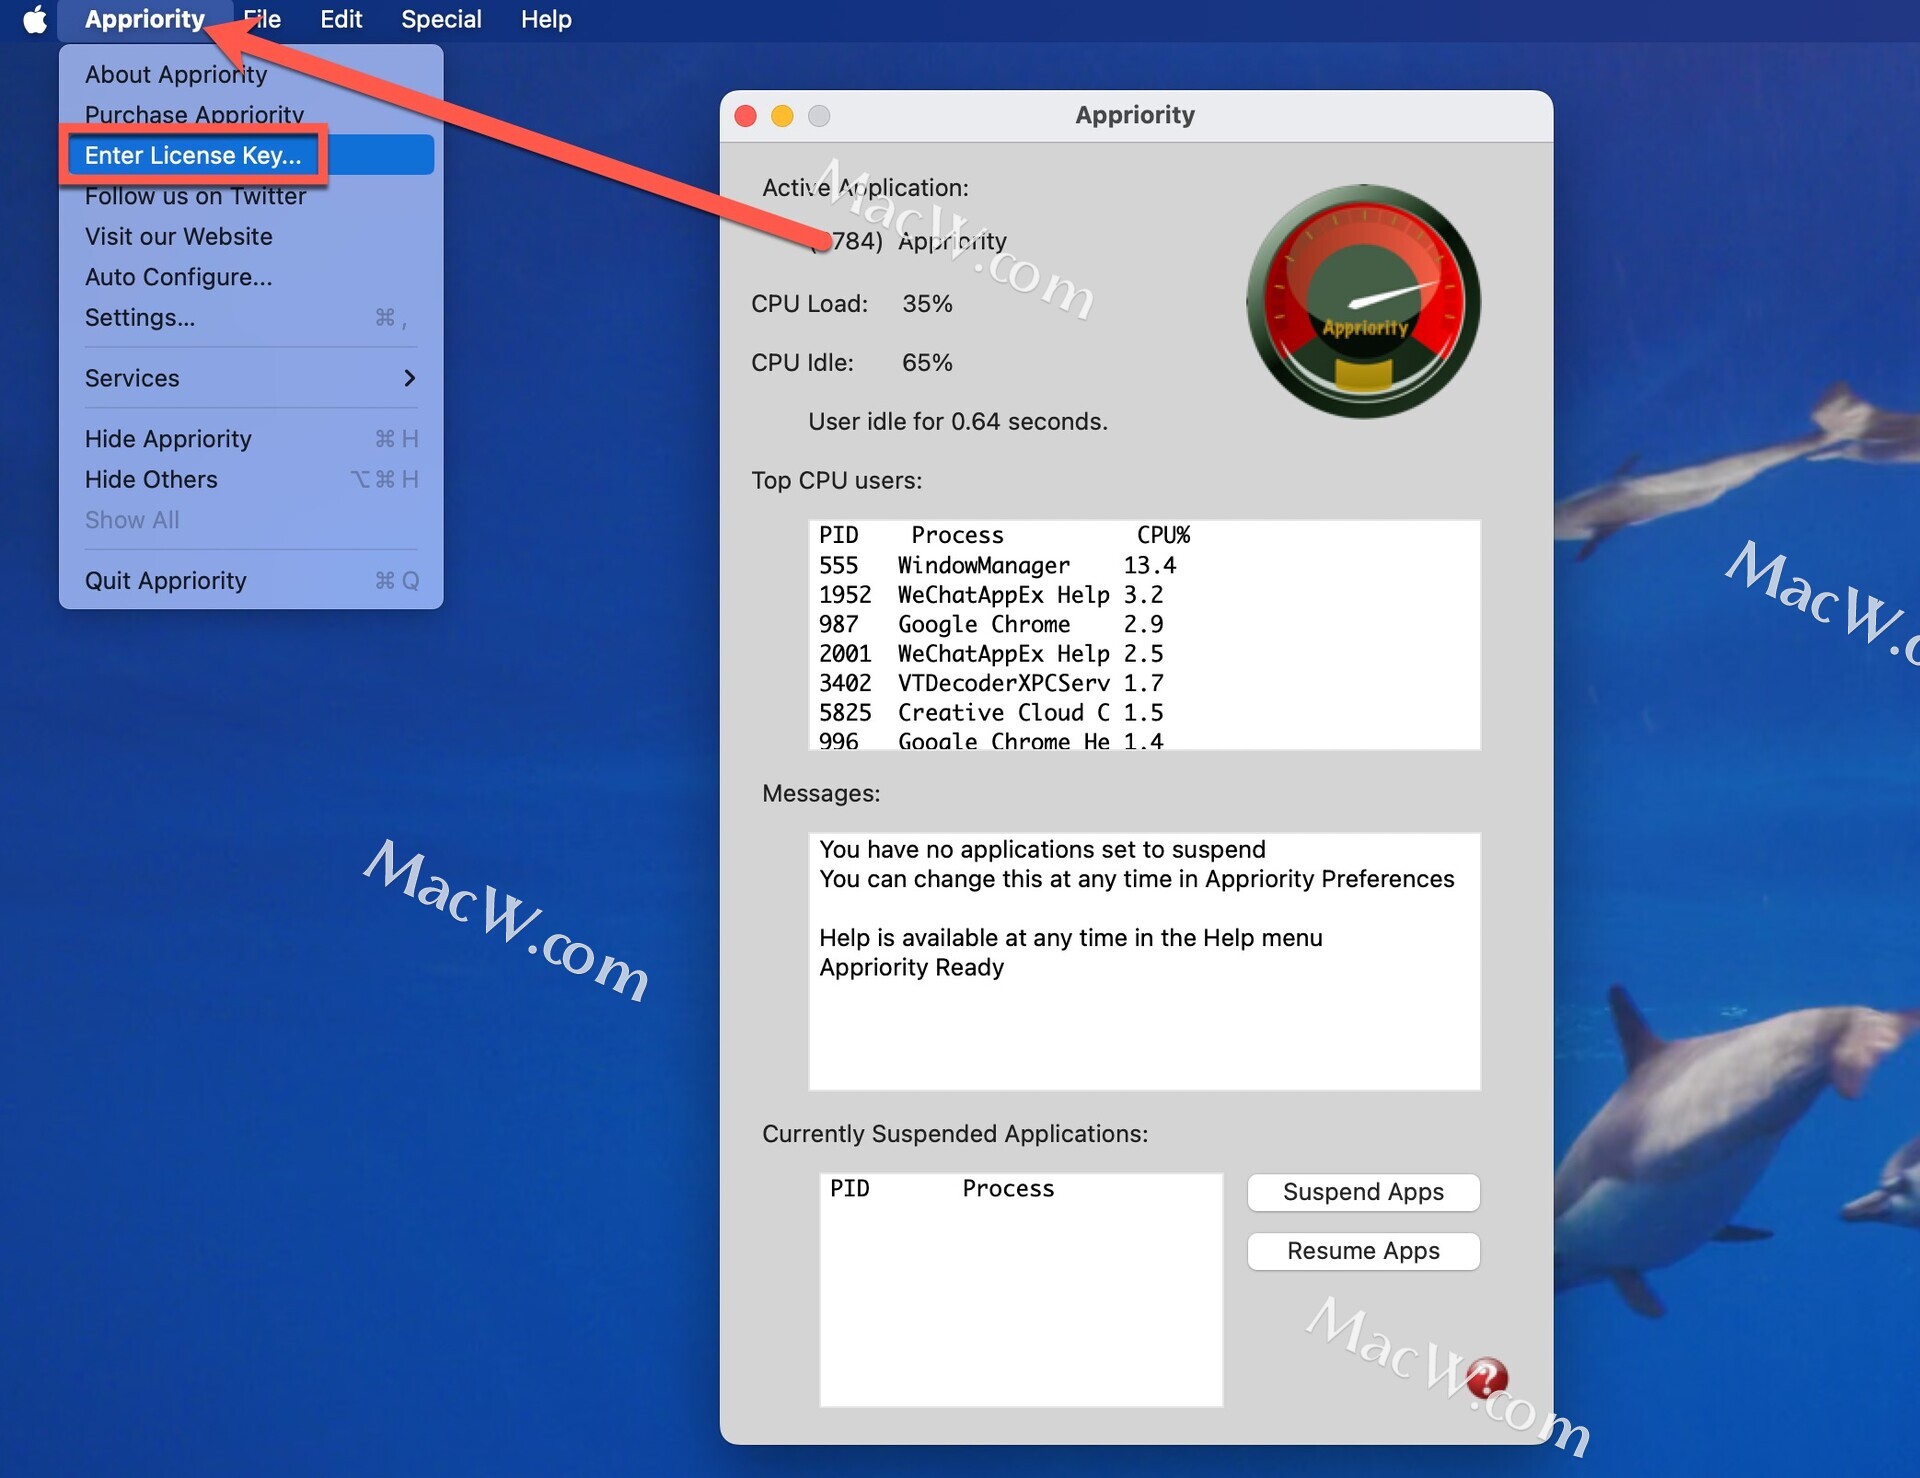Open the Appriority menu bar item
This screenshot has height=1478, width=1920.
pos(145,19)
